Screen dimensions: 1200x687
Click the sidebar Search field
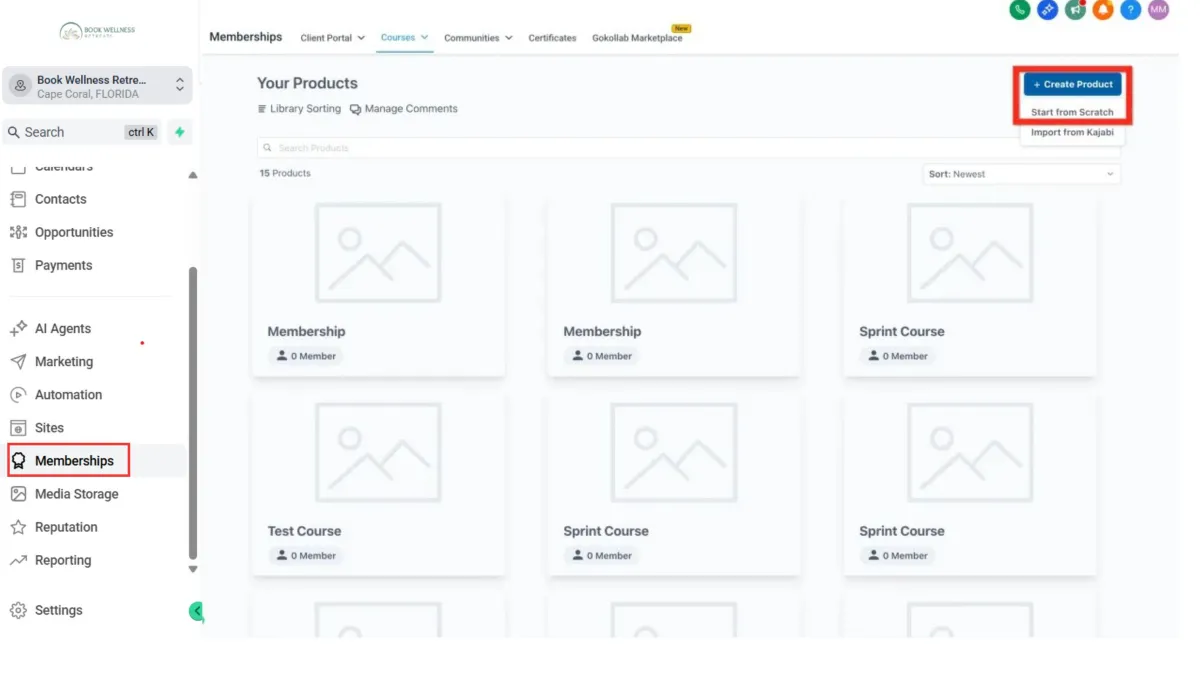tap(82, 132)
